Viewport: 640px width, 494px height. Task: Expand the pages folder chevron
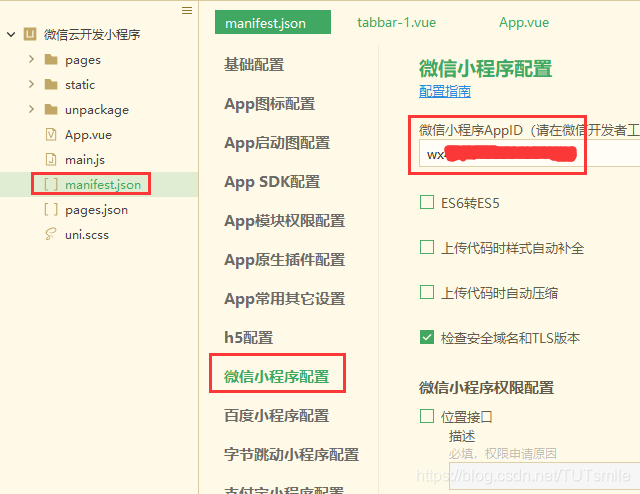pyautogui.click(x=31, y=60)
